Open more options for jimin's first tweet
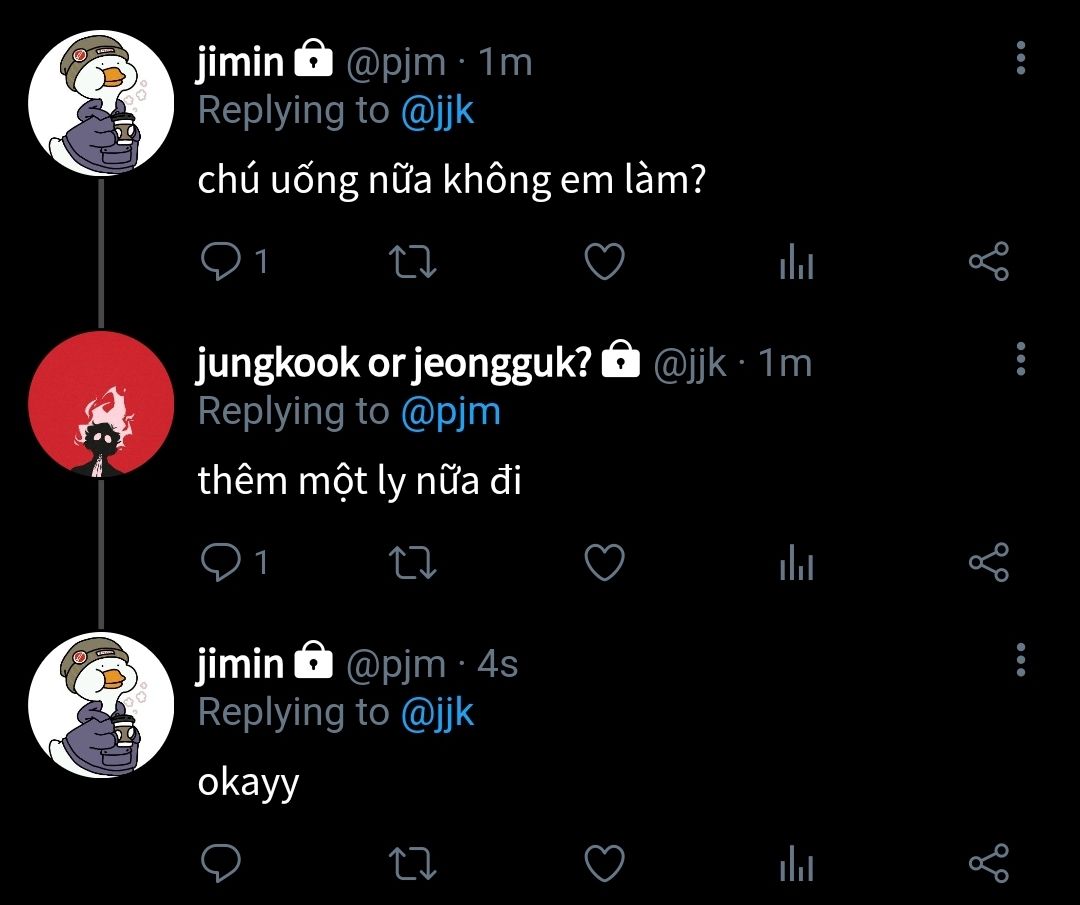 point(1021,59)
